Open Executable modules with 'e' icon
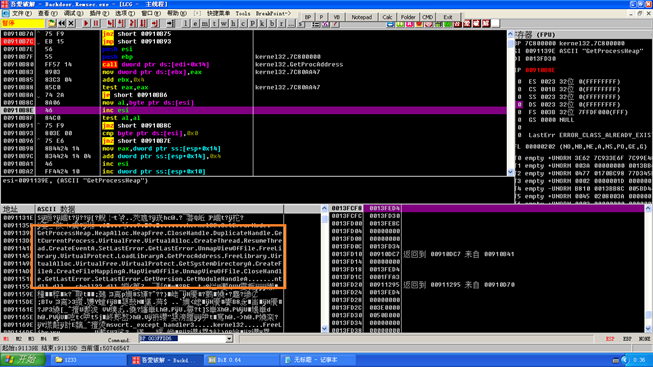 (195, 23)
